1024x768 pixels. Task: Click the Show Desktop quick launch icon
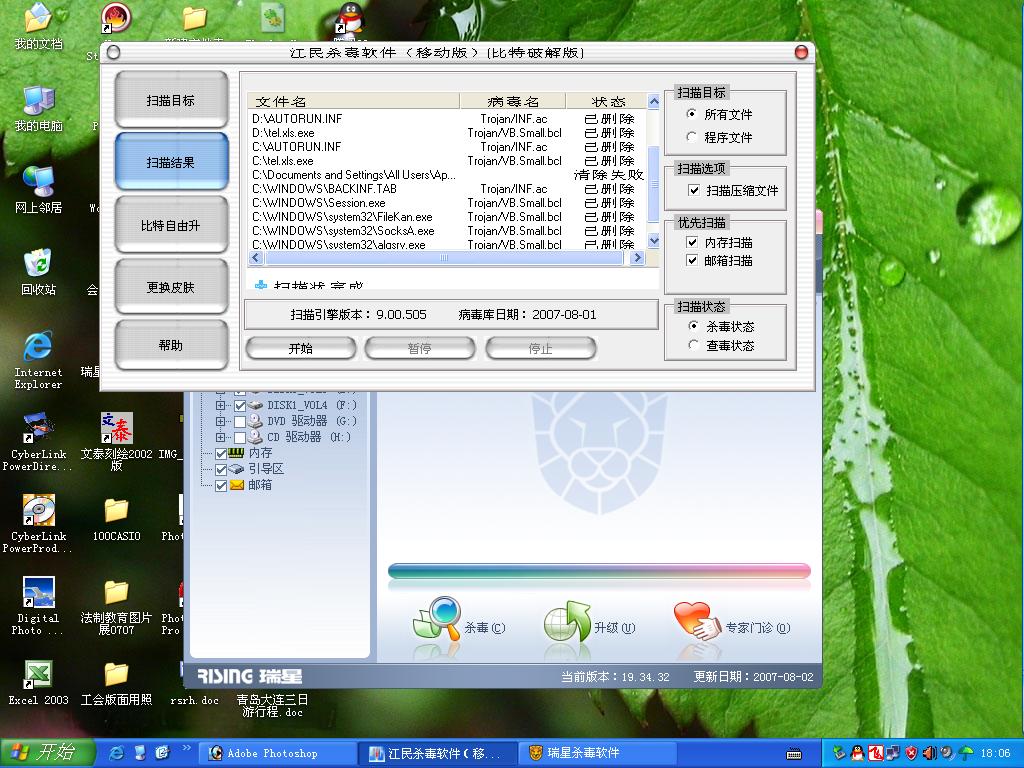click(140, 753)
